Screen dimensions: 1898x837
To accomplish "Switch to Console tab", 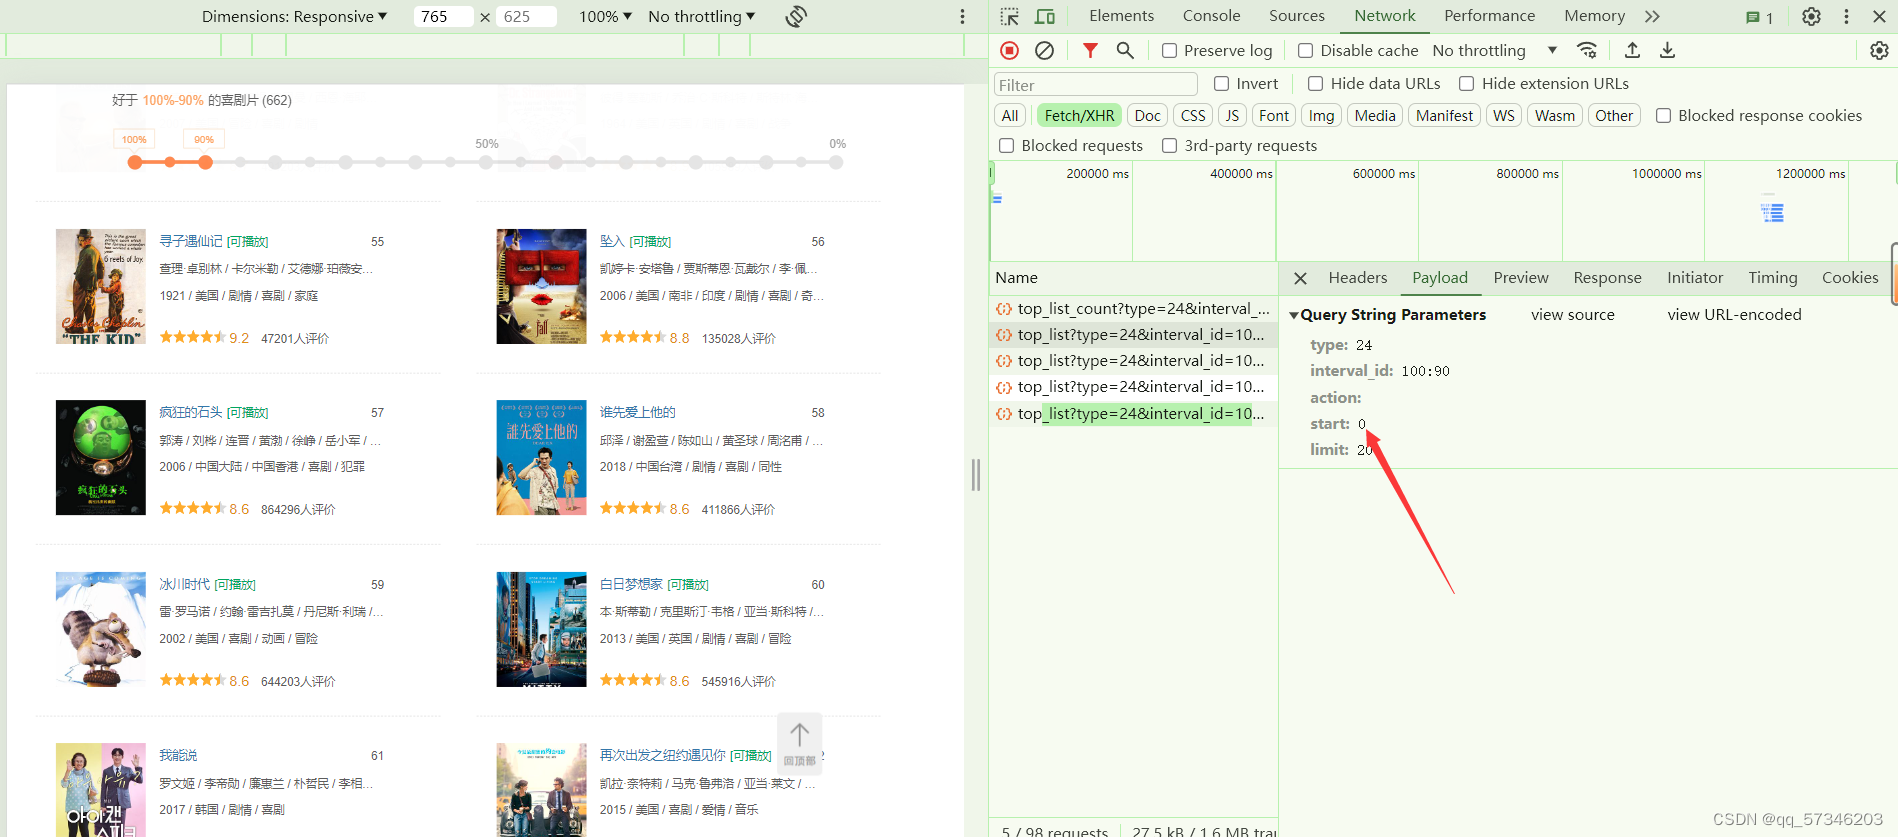I will [x=1211, y=16].
